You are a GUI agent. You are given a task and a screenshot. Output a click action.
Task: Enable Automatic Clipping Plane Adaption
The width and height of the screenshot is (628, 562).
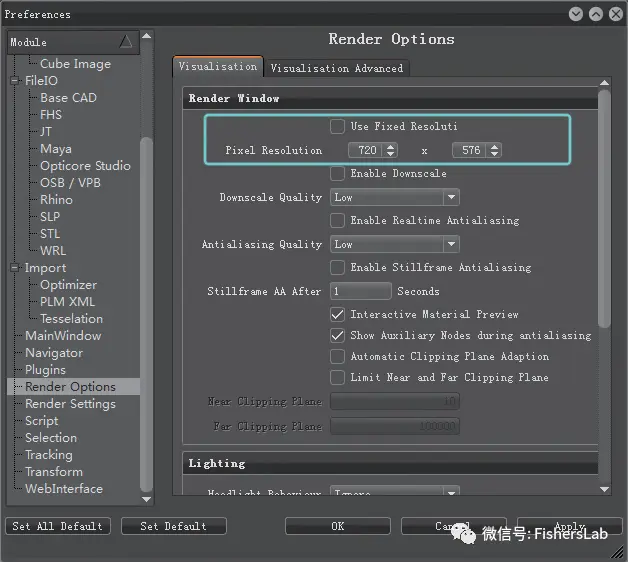click(337, 356)
